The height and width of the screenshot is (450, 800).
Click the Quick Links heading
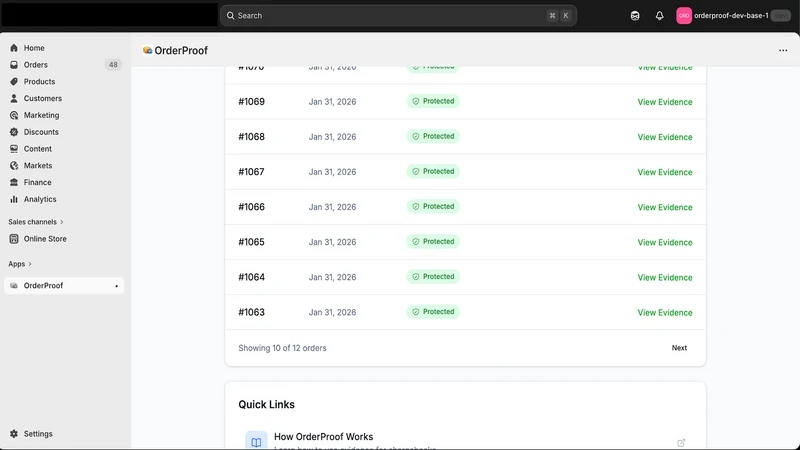tap(266, 405)
